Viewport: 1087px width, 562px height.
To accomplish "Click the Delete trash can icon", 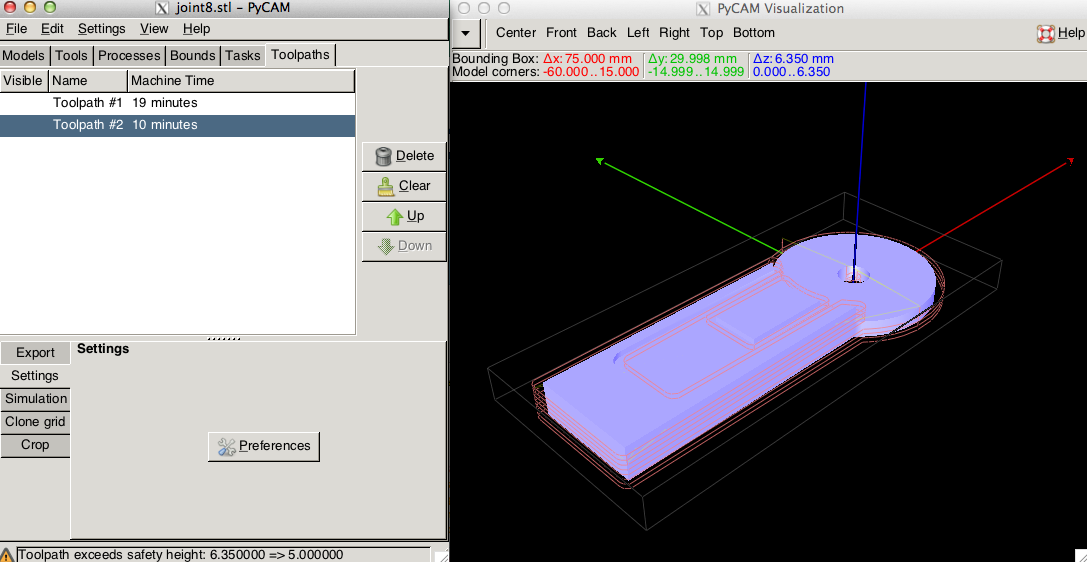I will pos(383,157).
